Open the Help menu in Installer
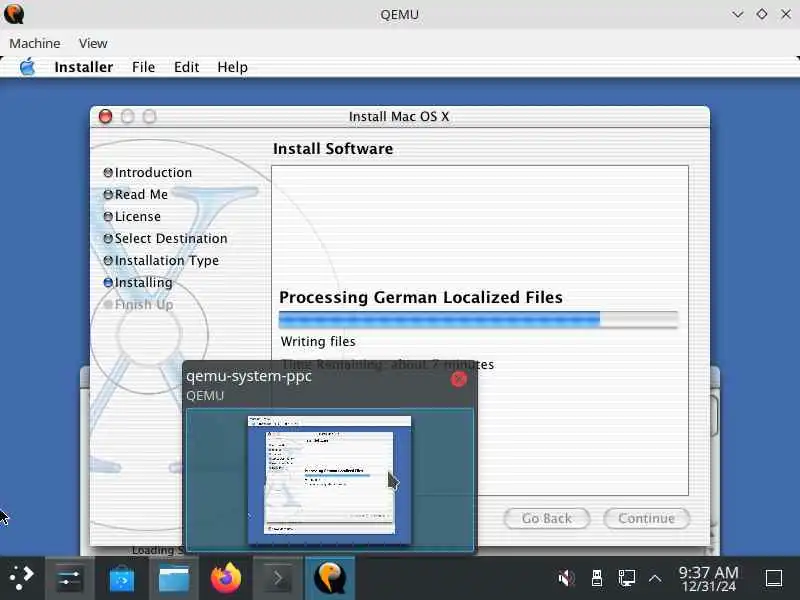Viewport: 800px width, 600px height. point(233,67)
